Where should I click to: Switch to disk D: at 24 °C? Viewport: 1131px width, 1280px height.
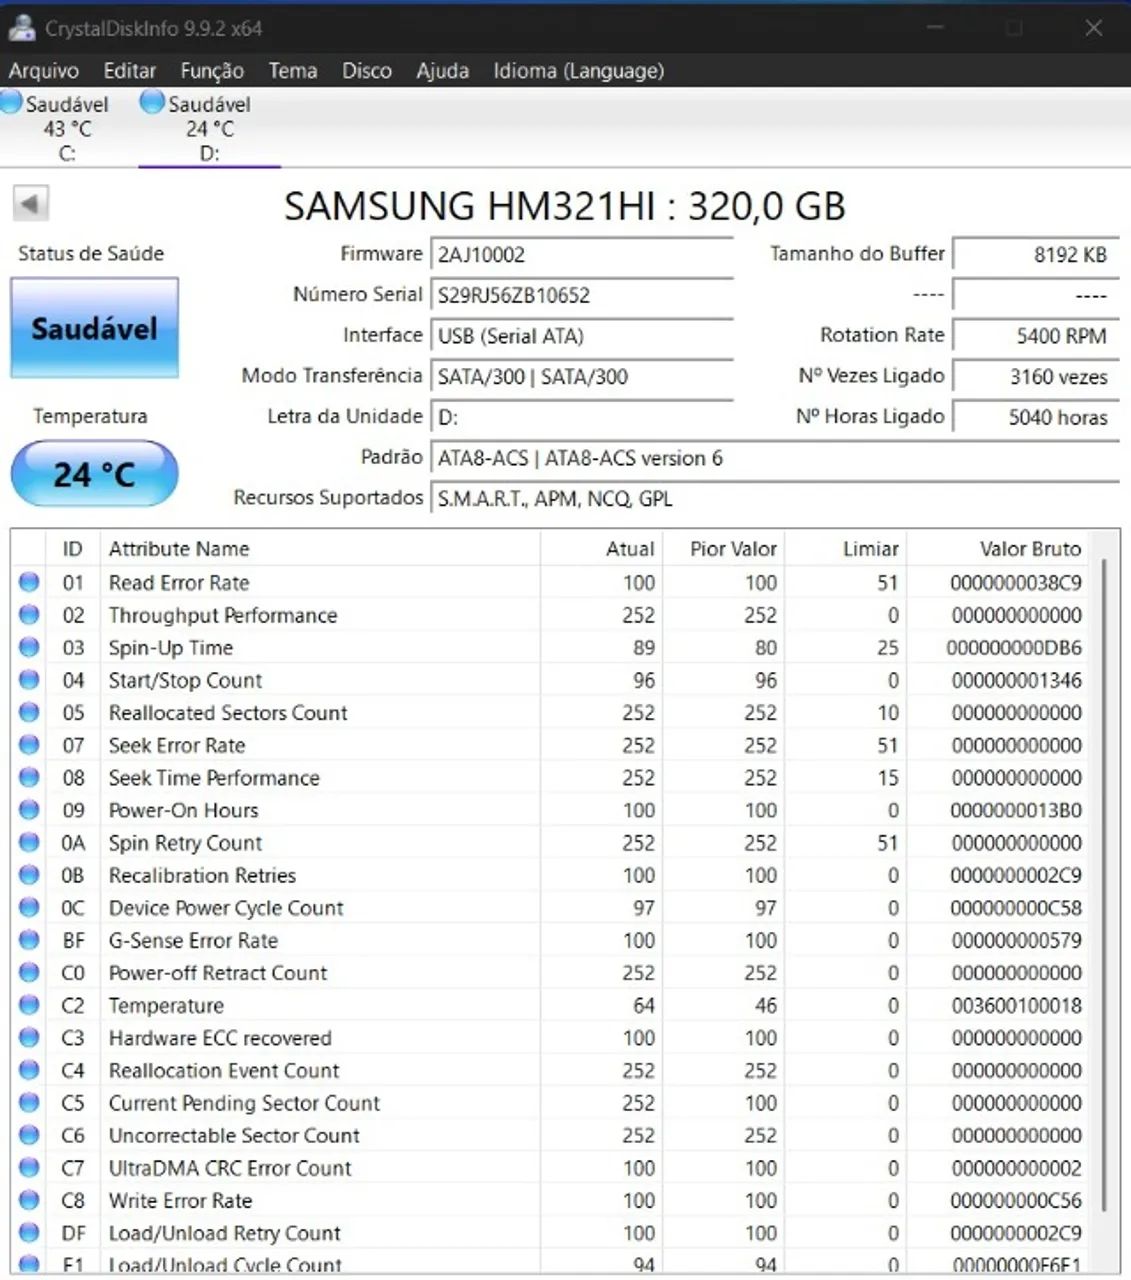click(x=208, y=127)
